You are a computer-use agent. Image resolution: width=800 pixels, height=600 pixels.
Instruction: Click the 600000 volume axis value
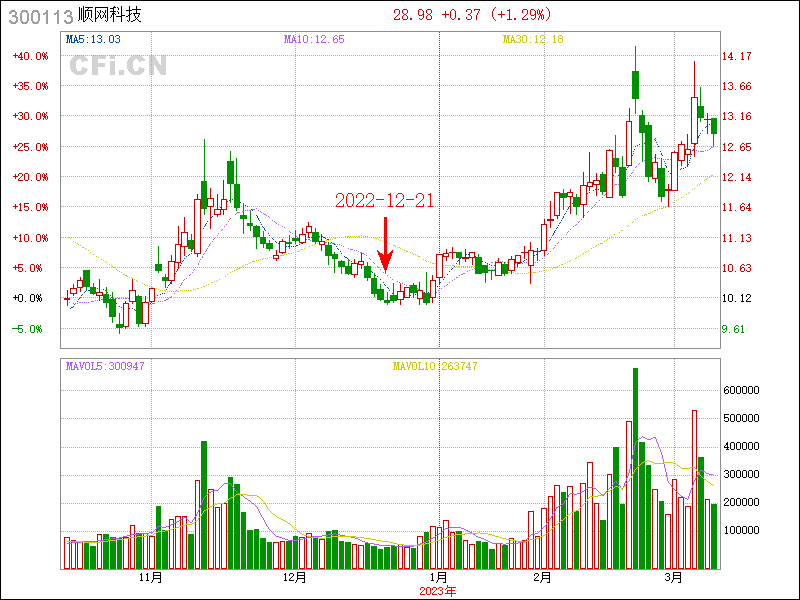pyautogui.click(x=745, y=390)
